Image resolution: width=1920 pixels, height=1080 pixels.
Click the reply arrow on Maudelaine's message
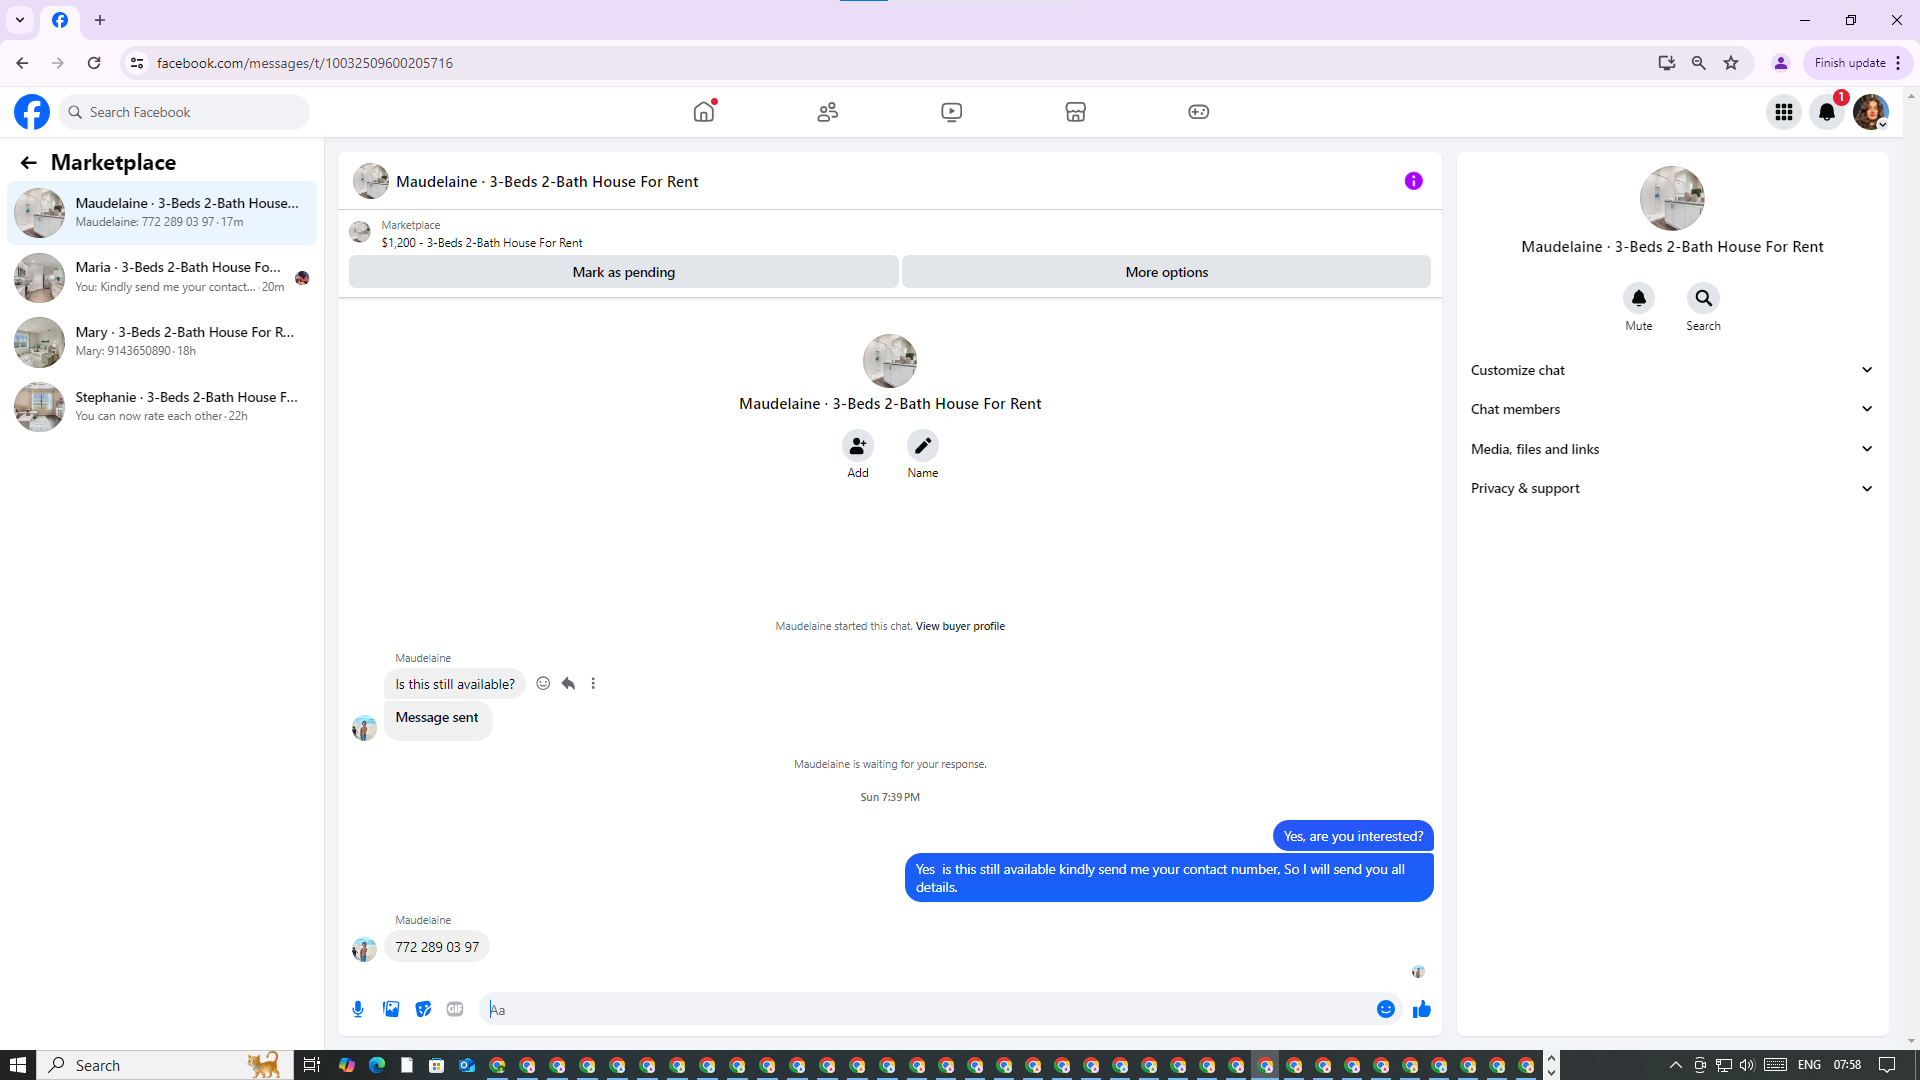pos(568,684)
